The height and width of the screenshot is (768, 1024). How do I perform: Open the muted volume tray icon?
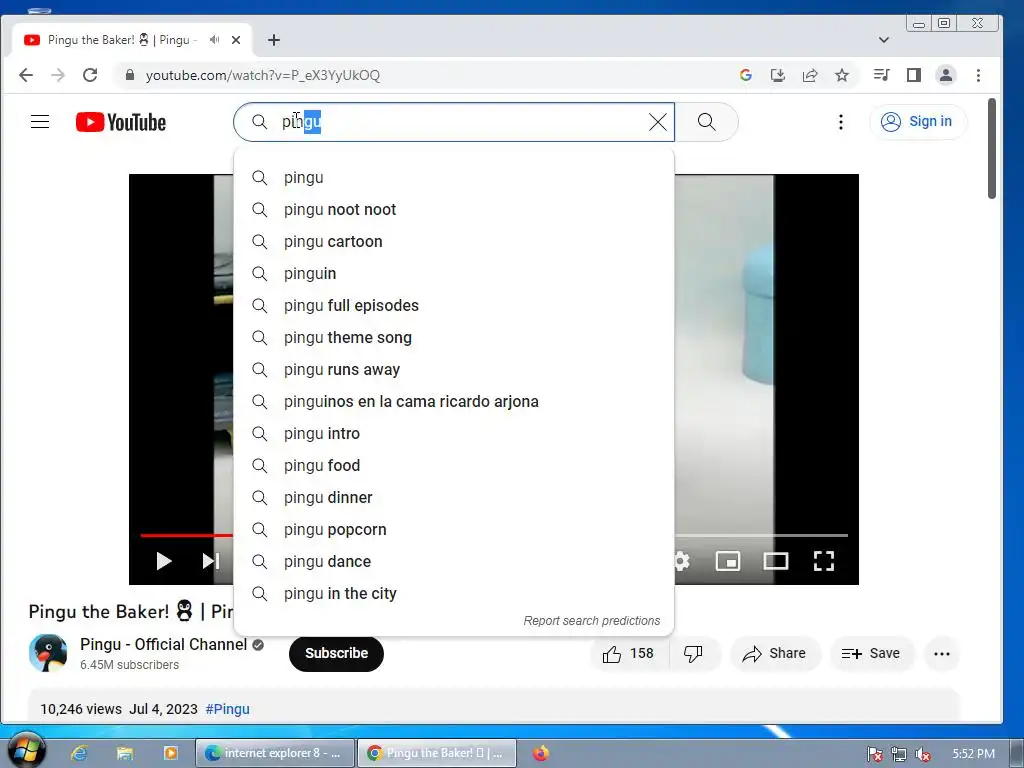tap(923, 754)
